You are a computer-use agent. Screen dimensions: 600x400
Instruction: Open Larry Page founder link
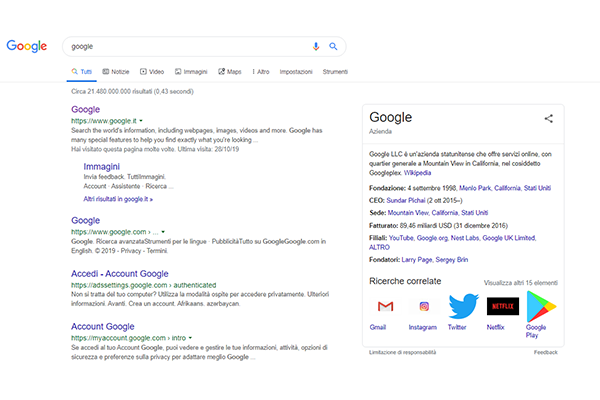pos(417,260)
